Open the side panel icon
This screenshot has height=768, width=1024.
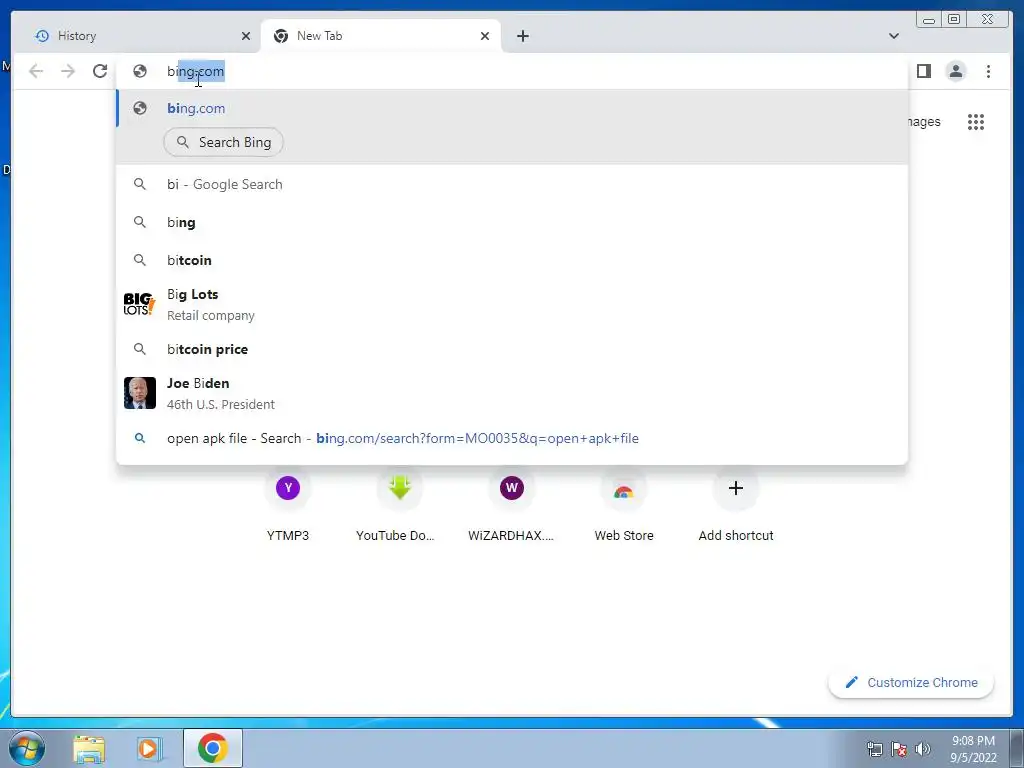click(923, 71)
